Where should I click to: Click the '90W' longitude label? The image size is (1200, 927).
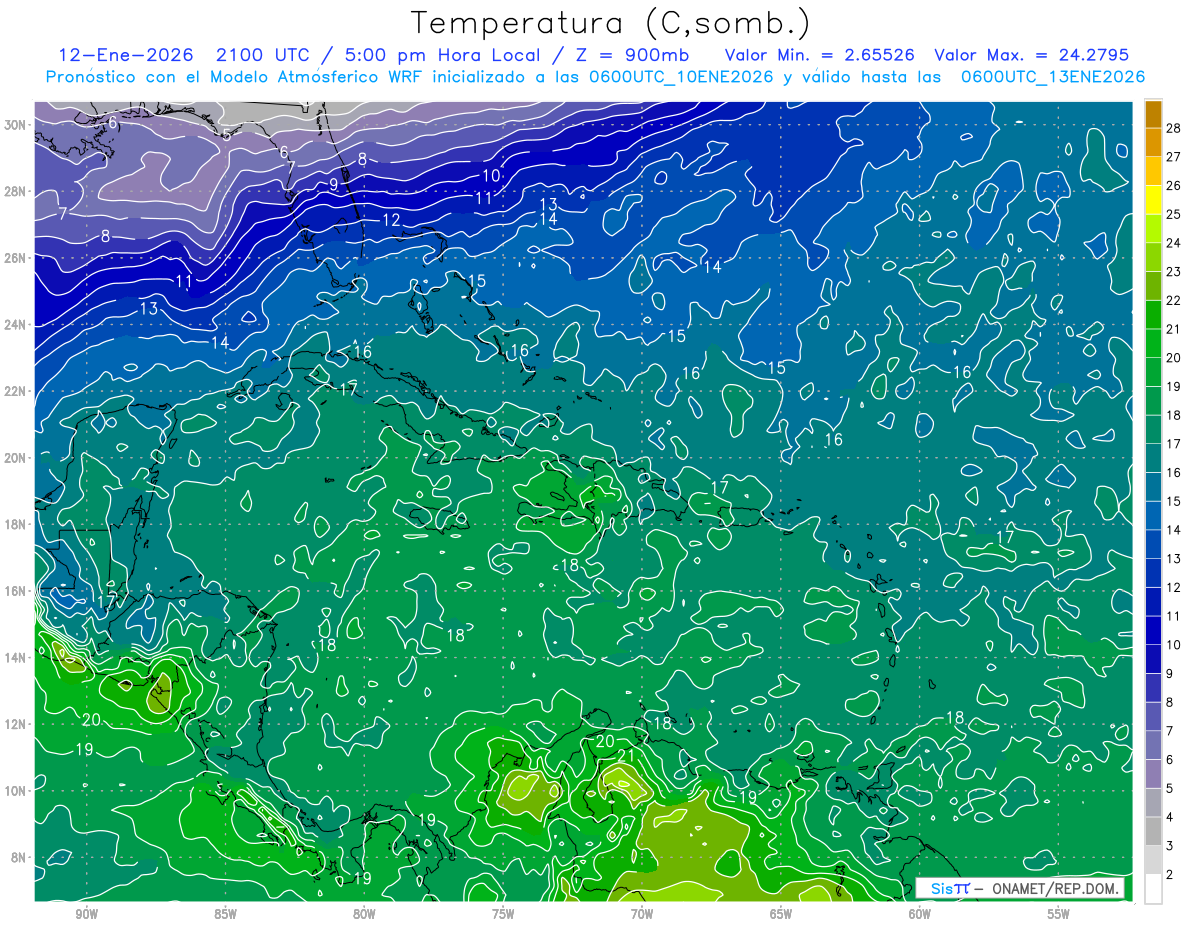[86, 914]
